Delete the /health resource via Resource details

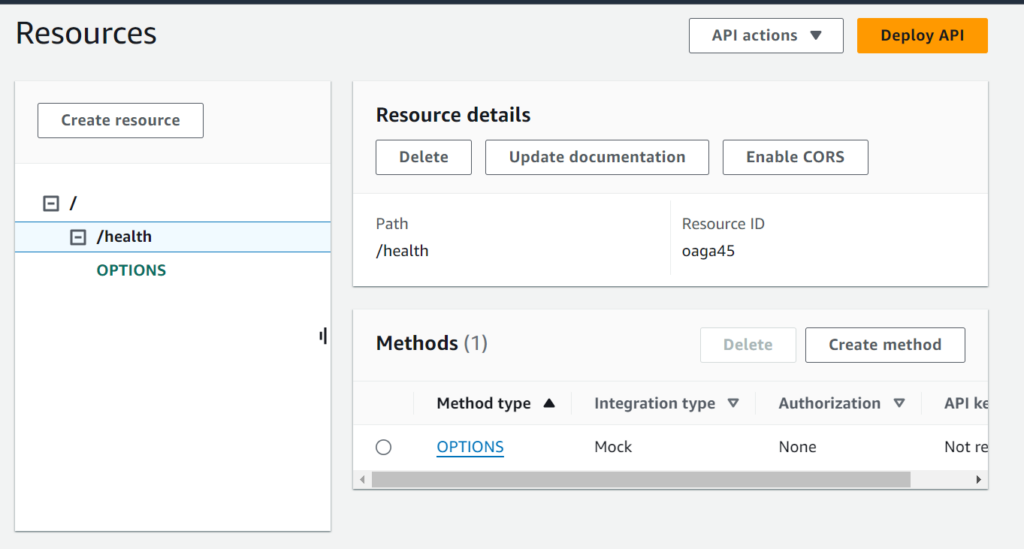(x=423, y=157)
